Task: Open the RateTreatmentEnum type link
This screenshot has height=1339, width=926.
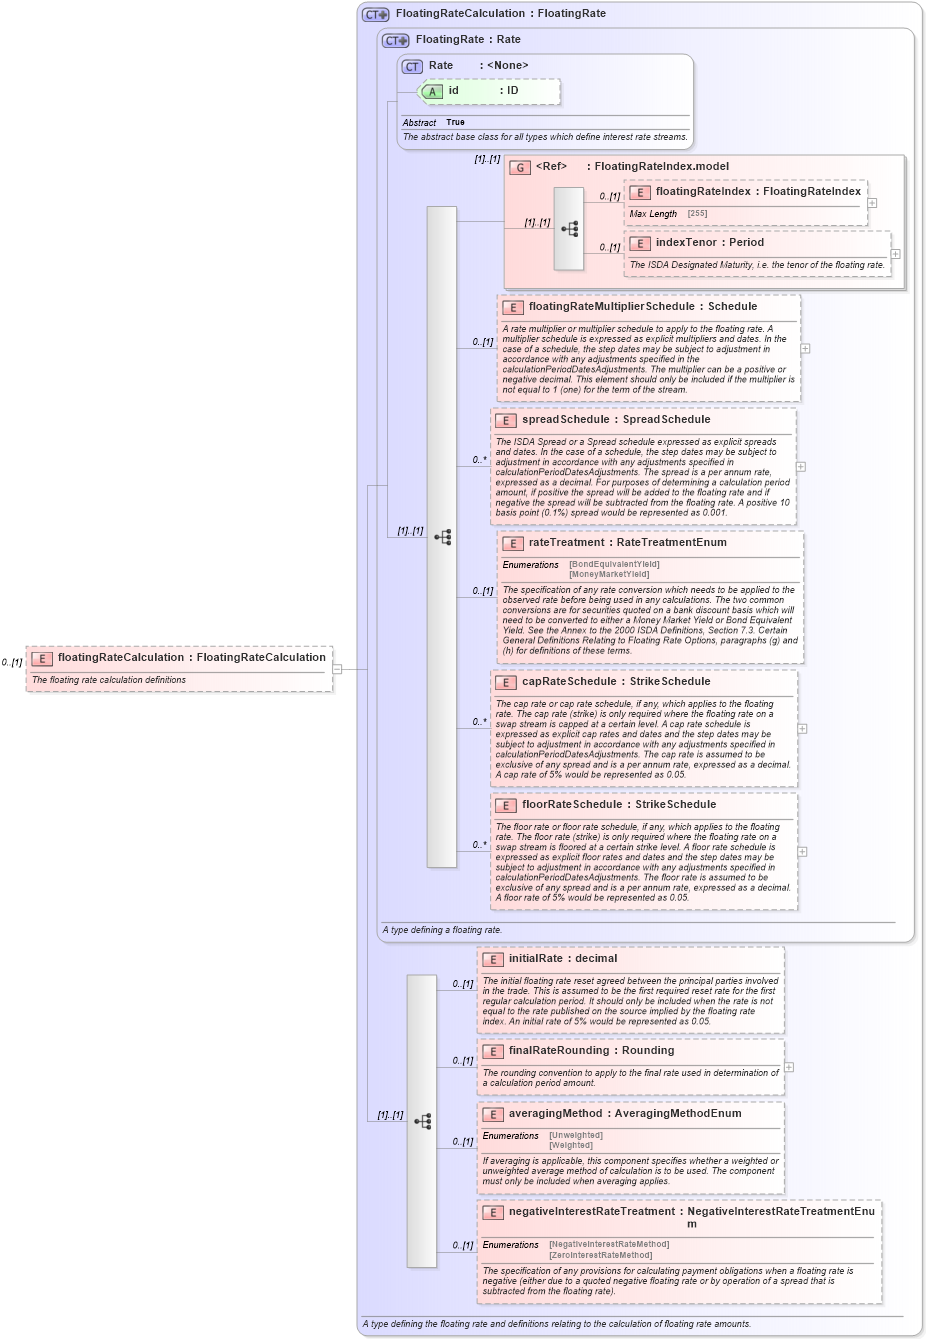Action: (x=672, y=543)
